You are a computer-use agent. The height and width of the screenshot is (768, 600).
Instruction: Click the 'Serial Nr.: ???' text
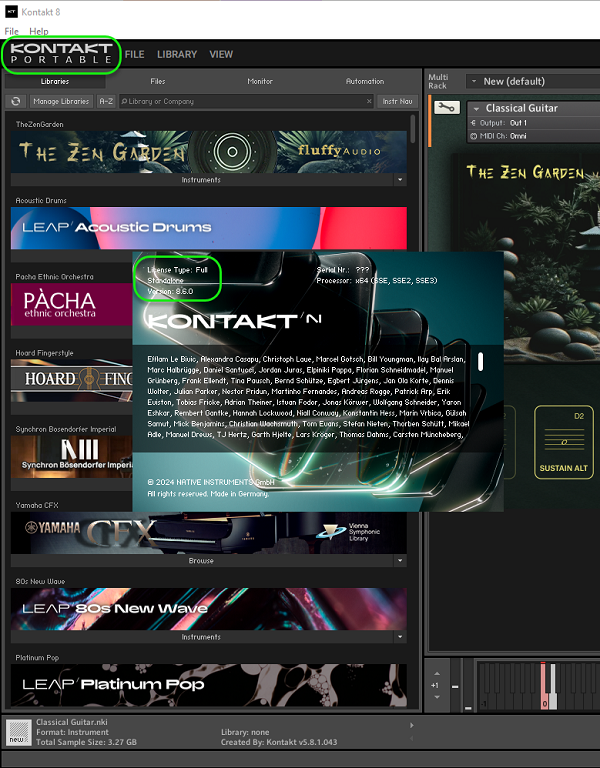(343, 270)
